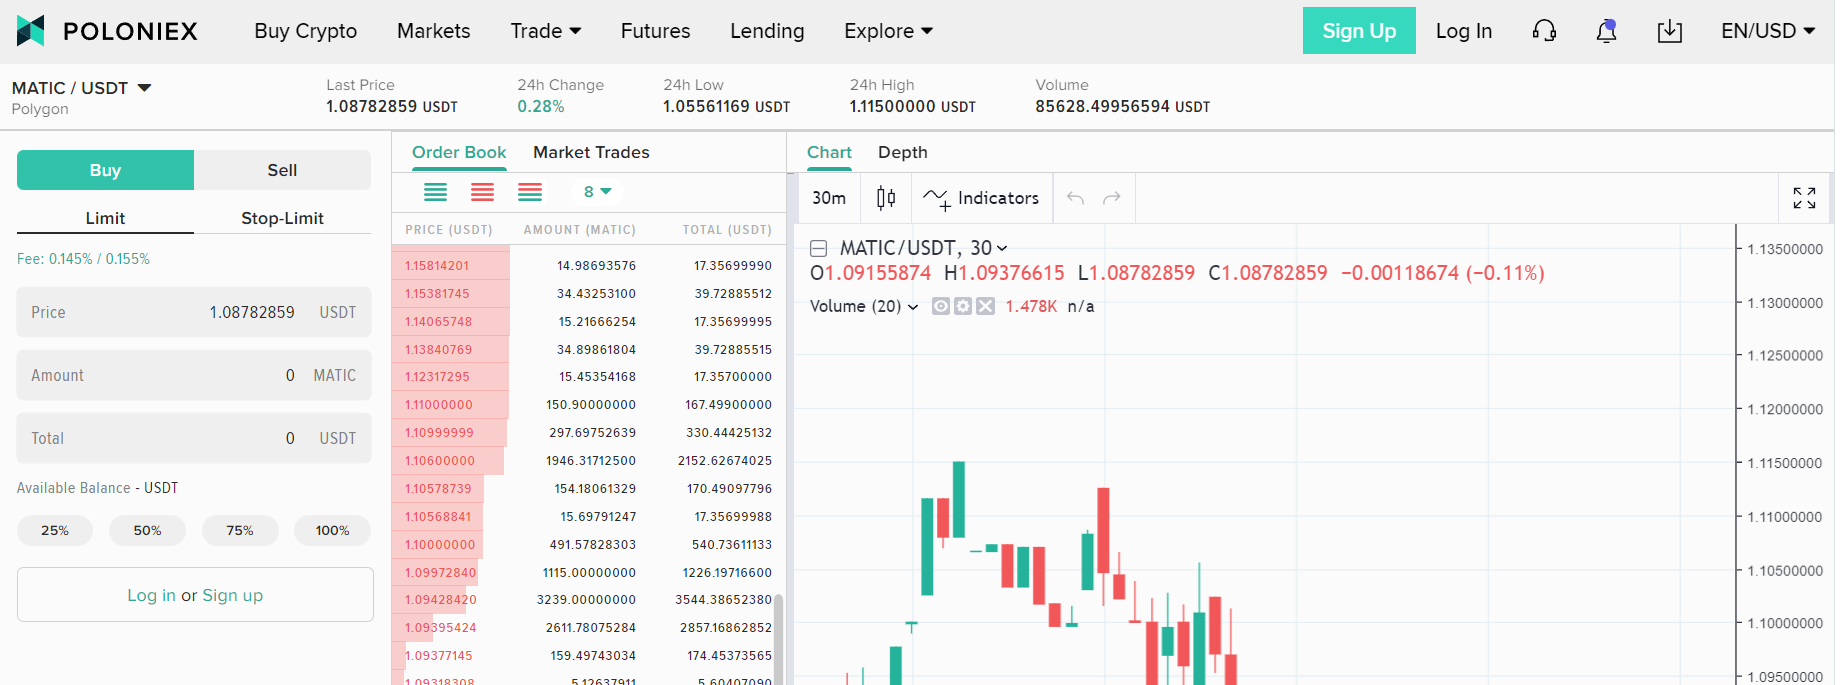Open Volume indicator settings gear

(x=963, y=306)
